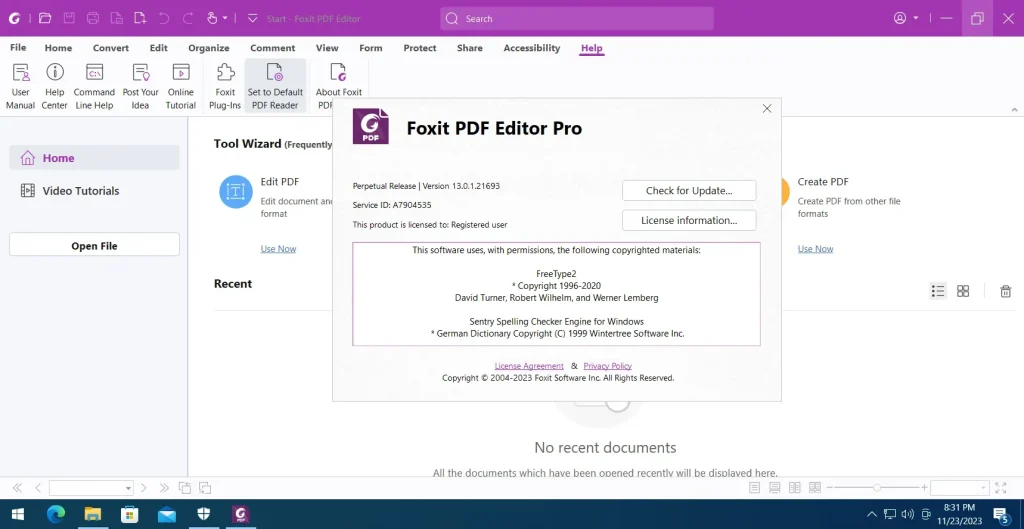Click the About Foxit PDF Editor icon
This screenshot has height=529, width=1024.
[x=338, y=72]
